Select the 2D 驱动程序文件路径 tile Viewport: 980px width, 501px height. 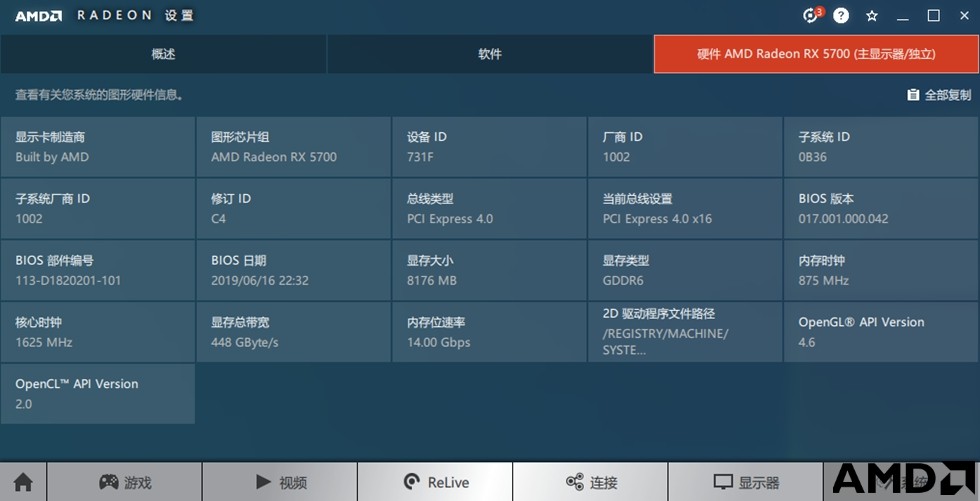[x=685, y=332]
